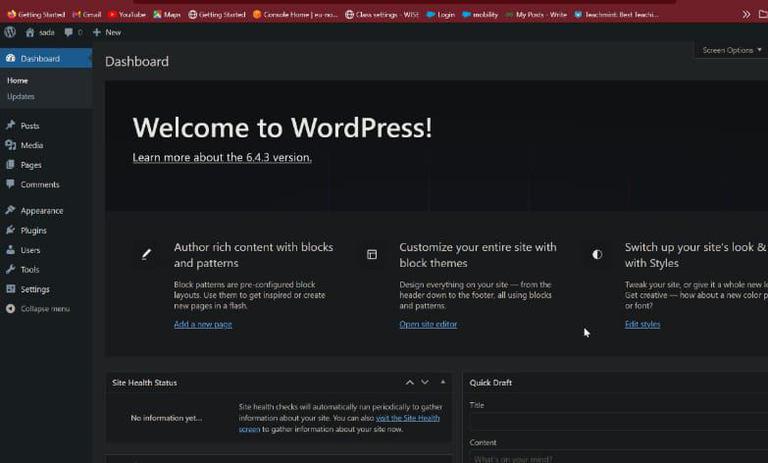Open comments bubble in admin bar
The width and height of the screenshot is (768, 463).
point(69,32)
